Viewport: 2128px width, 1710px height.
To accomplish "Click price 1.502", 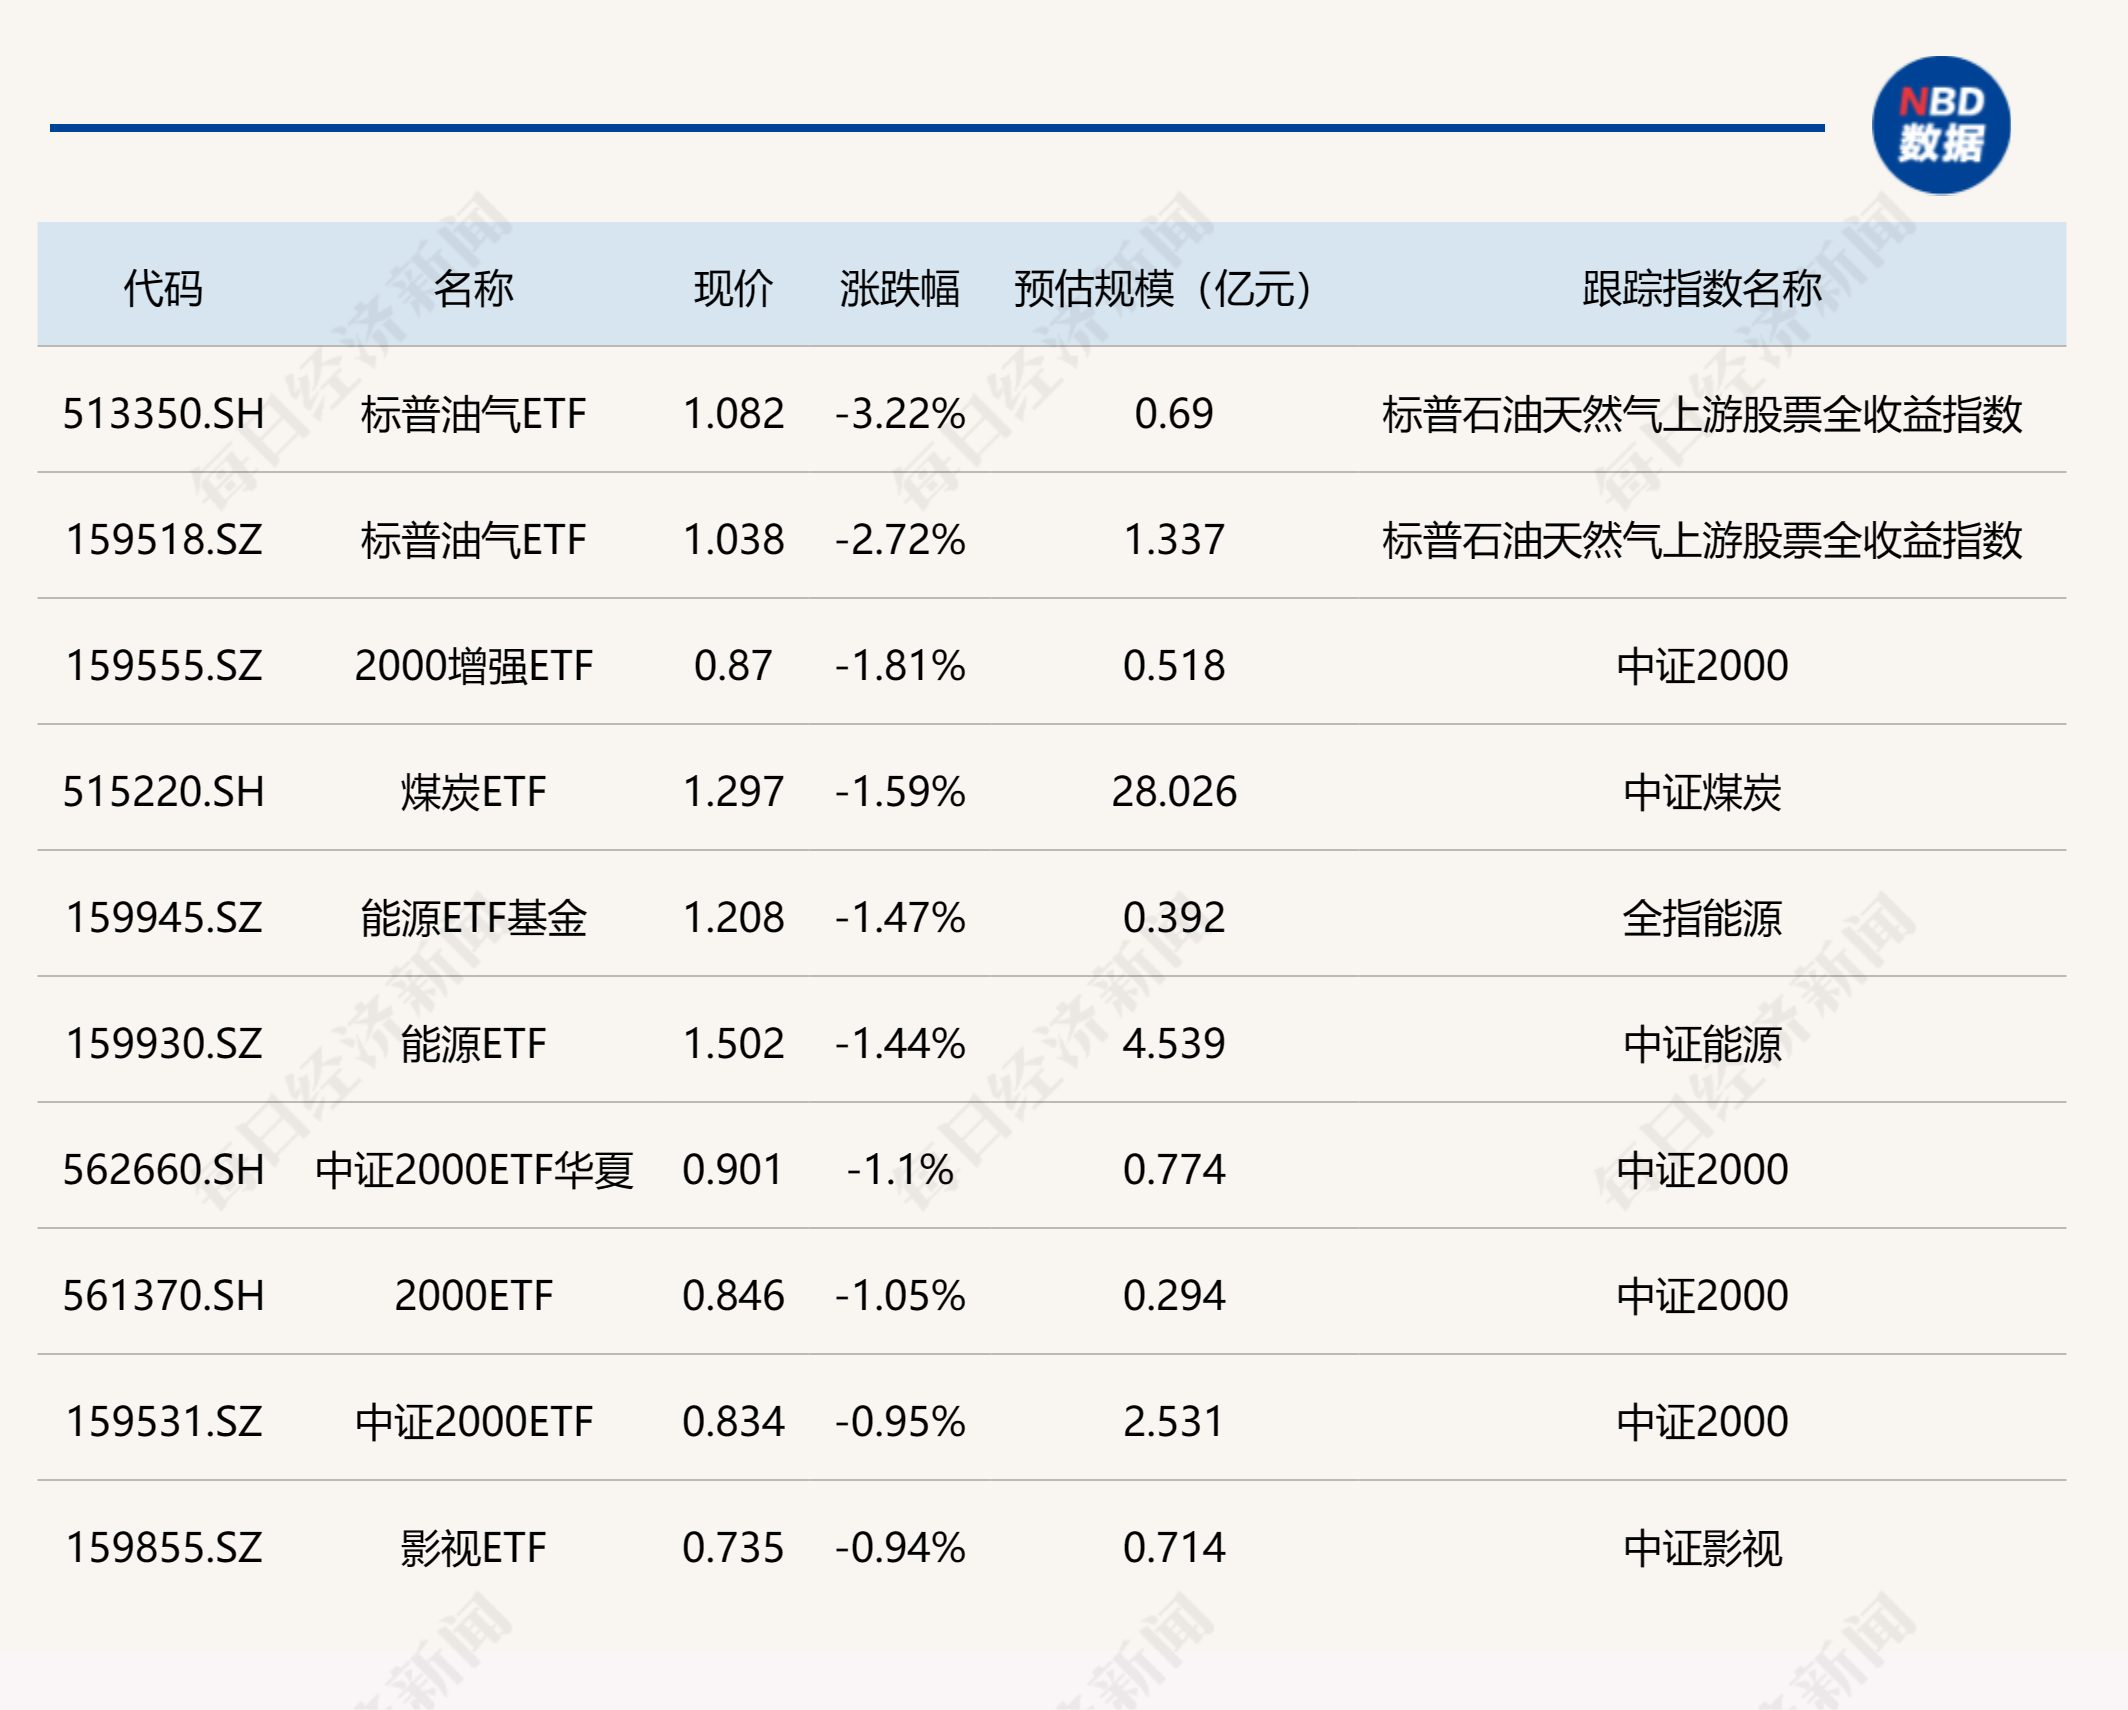I will tap(733, 1044).
